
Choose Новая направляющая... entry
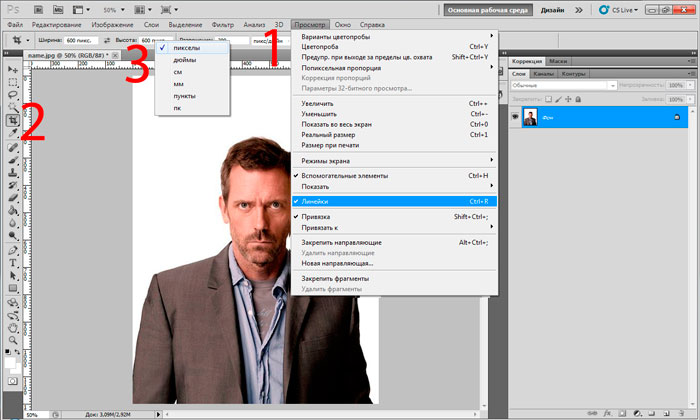point(394,263)
